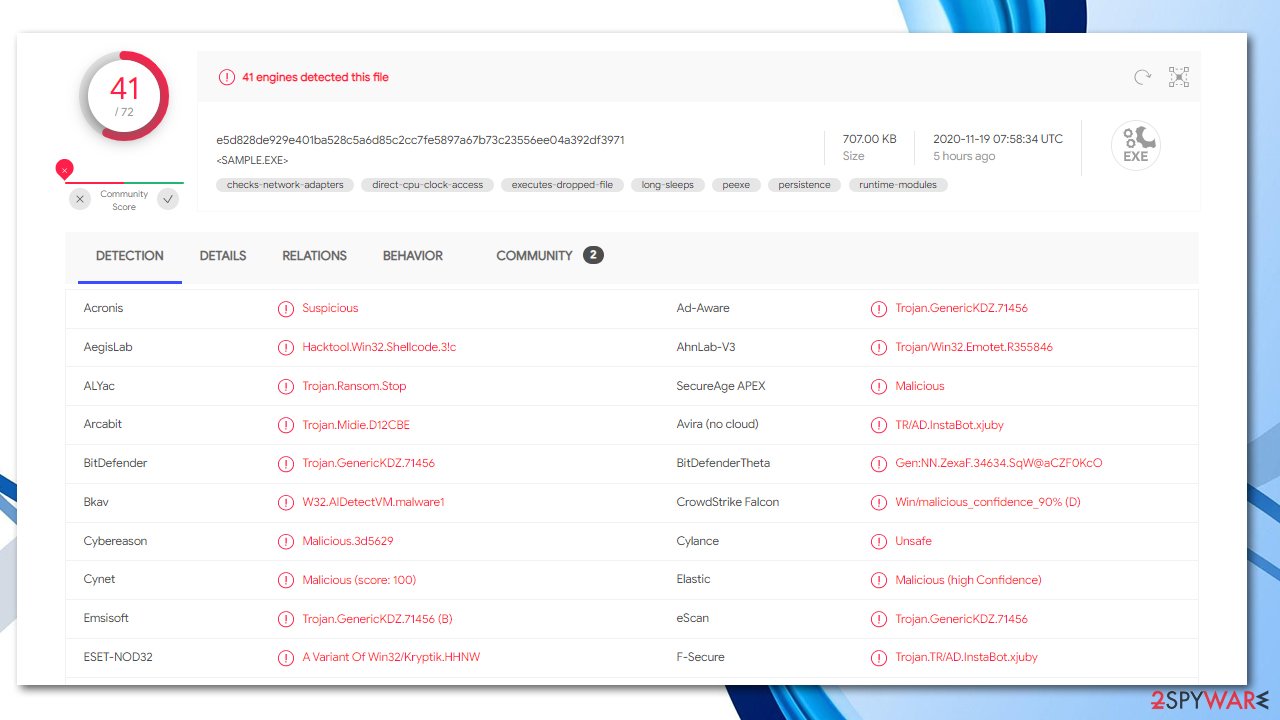Click the community count badge 2
The height and width of the screenshot is (720, 1280).
pos(593,256)
